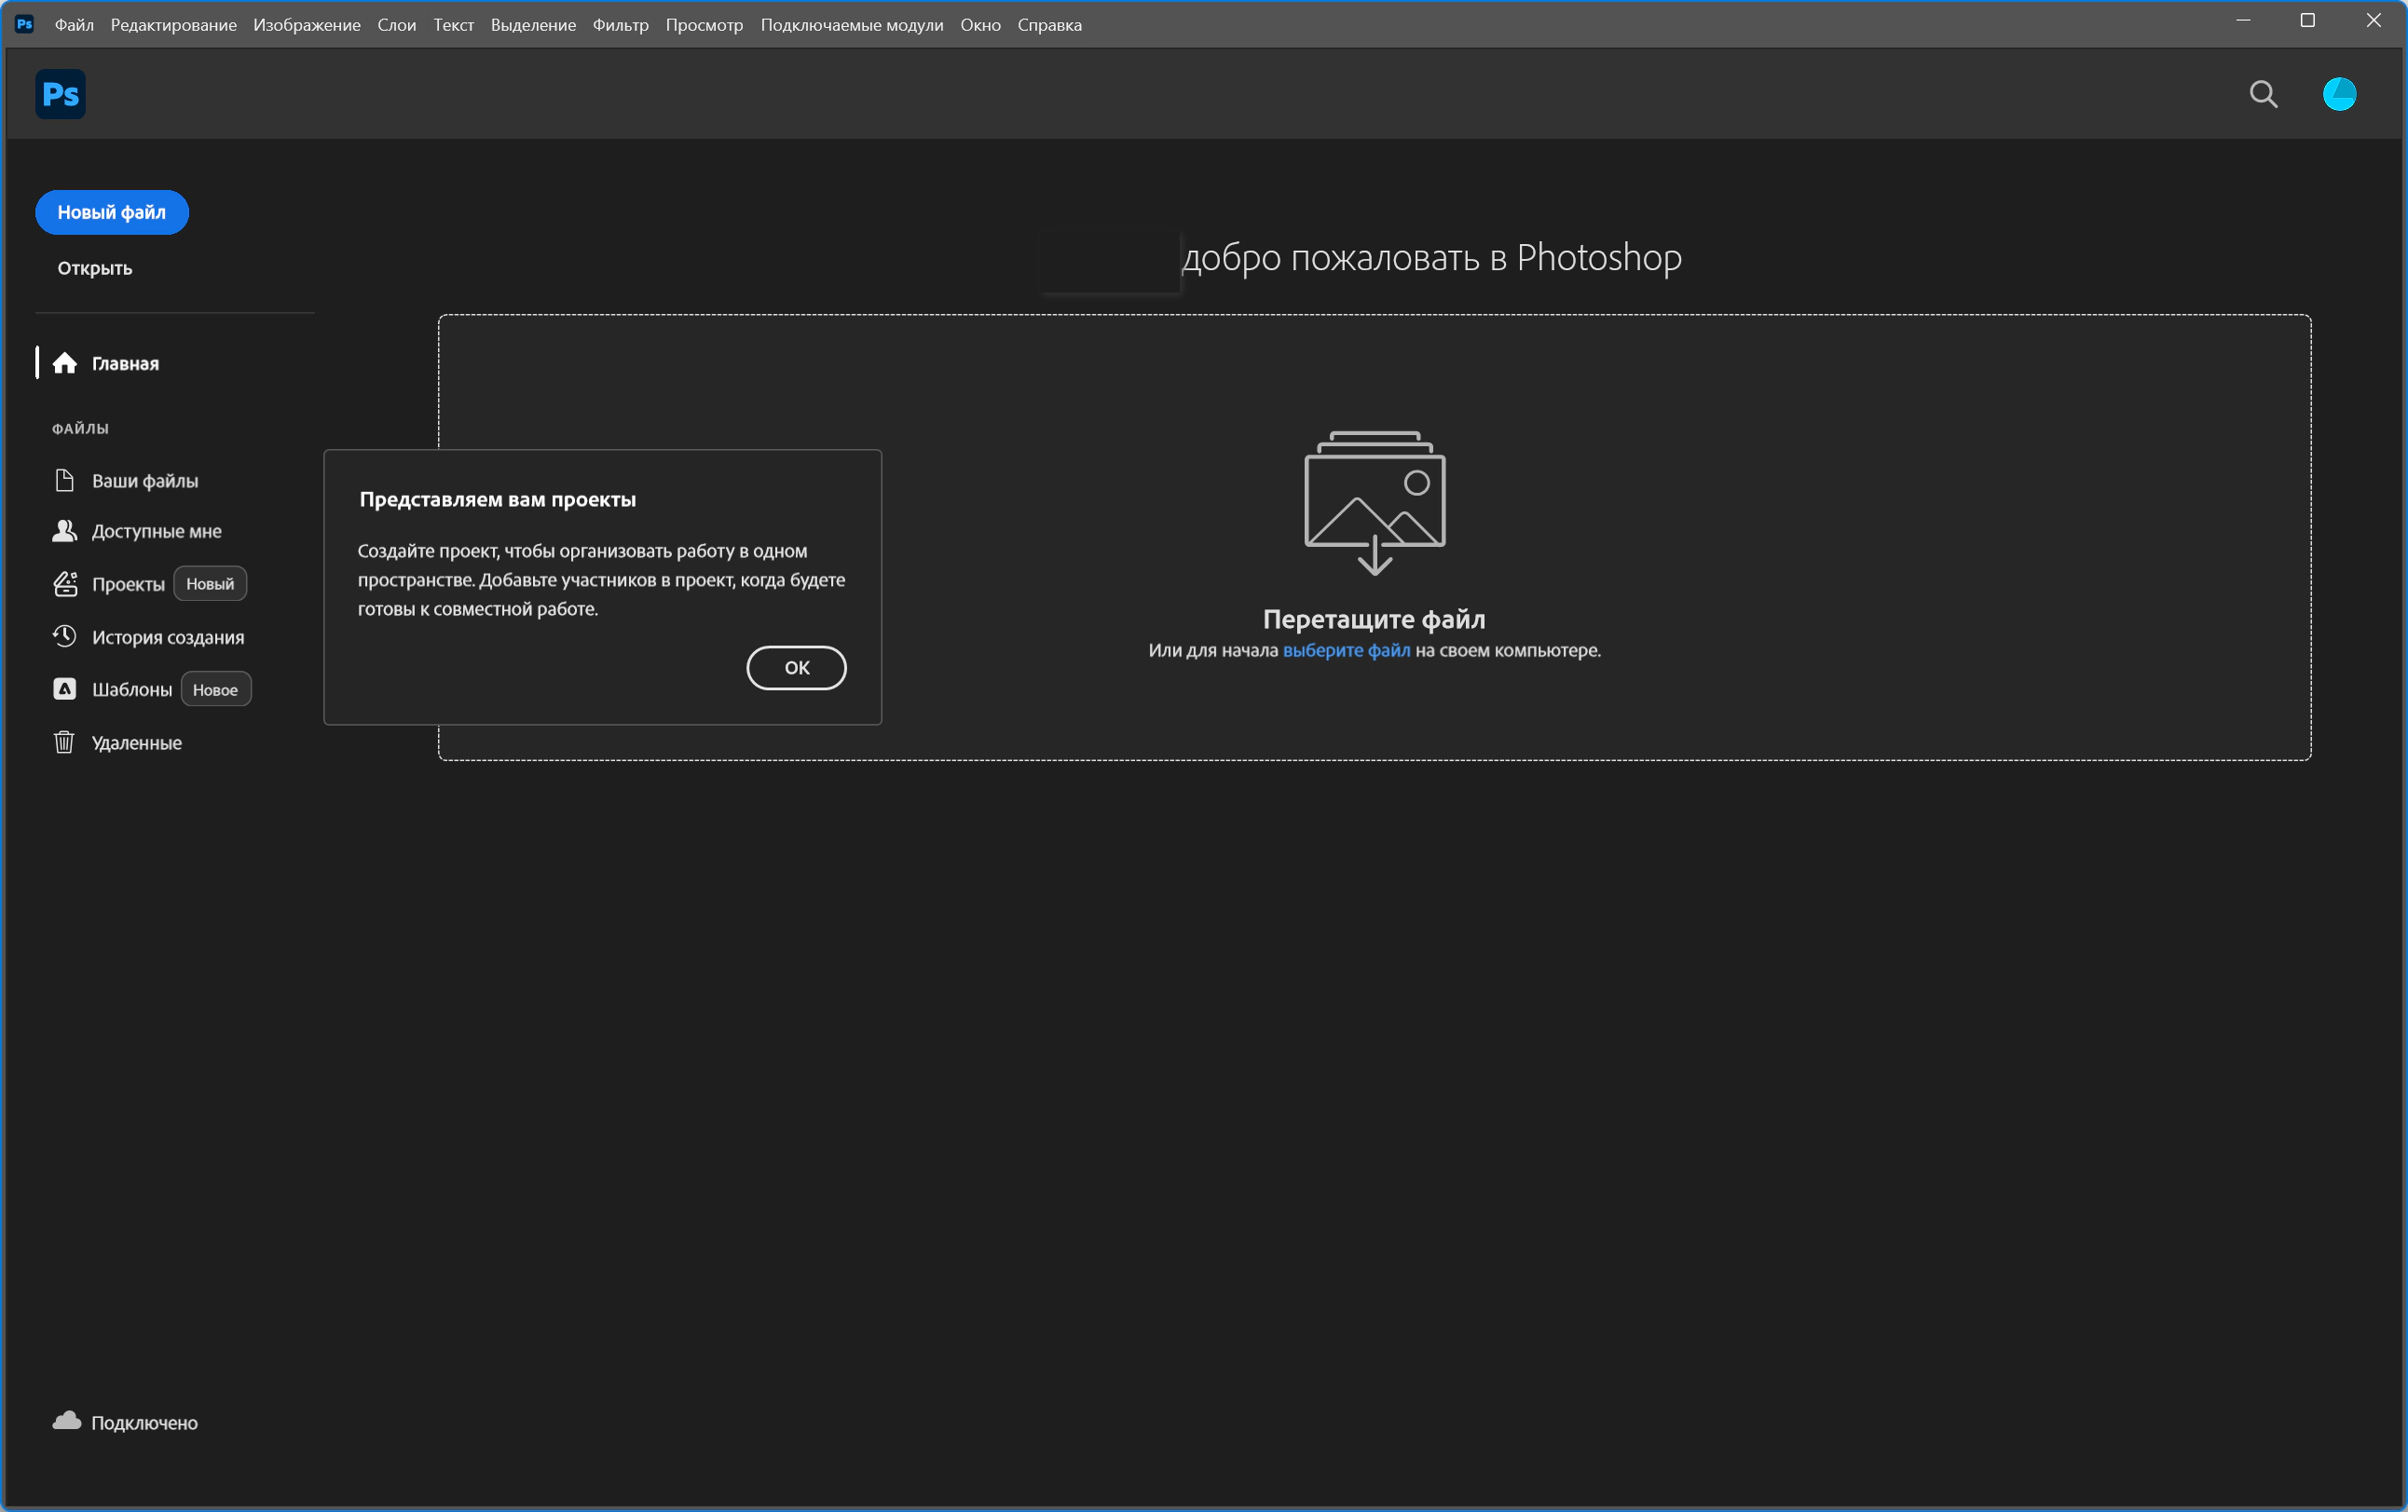
Task: Open the Шаблоны templates section
Action: click(x=131, y=690)
